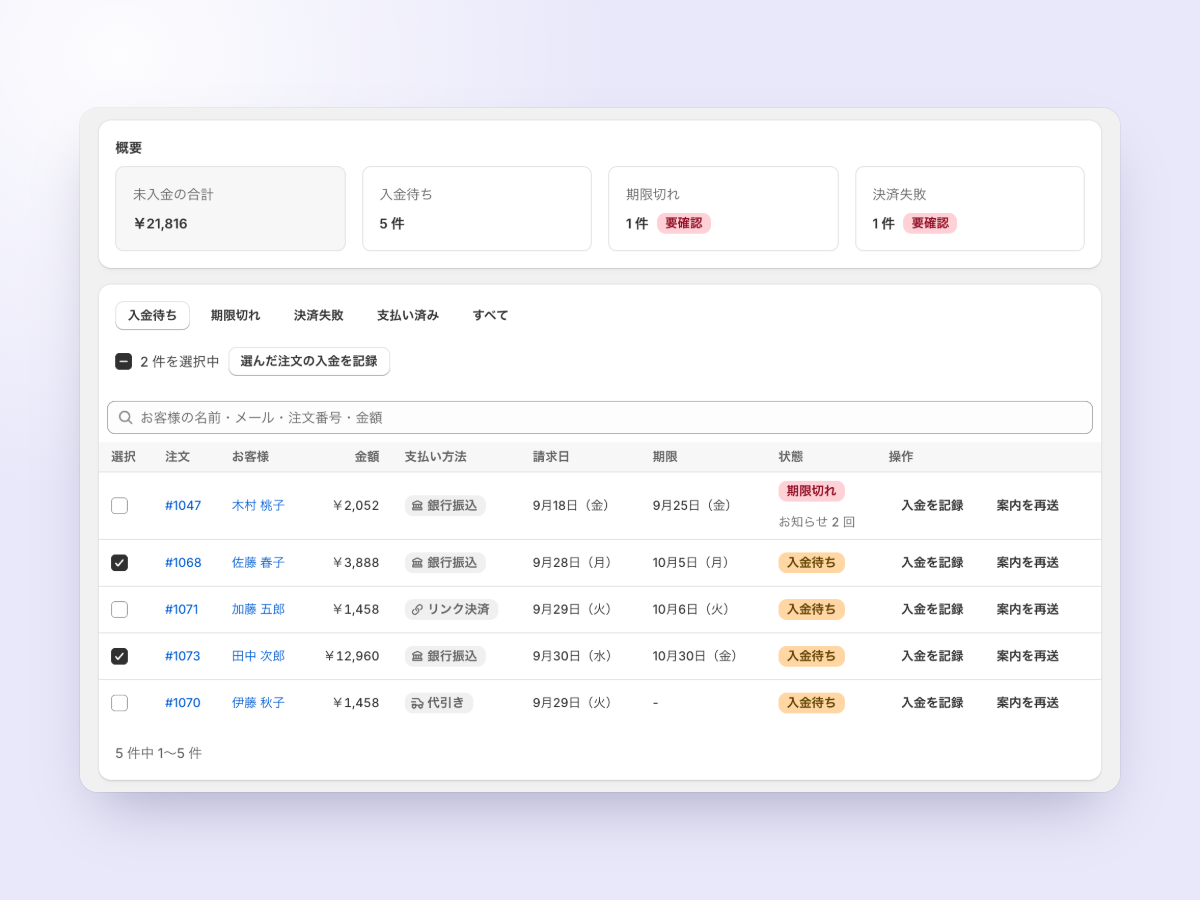
Task: Click the 金額 column header
Action: click(x=367, y=457)
